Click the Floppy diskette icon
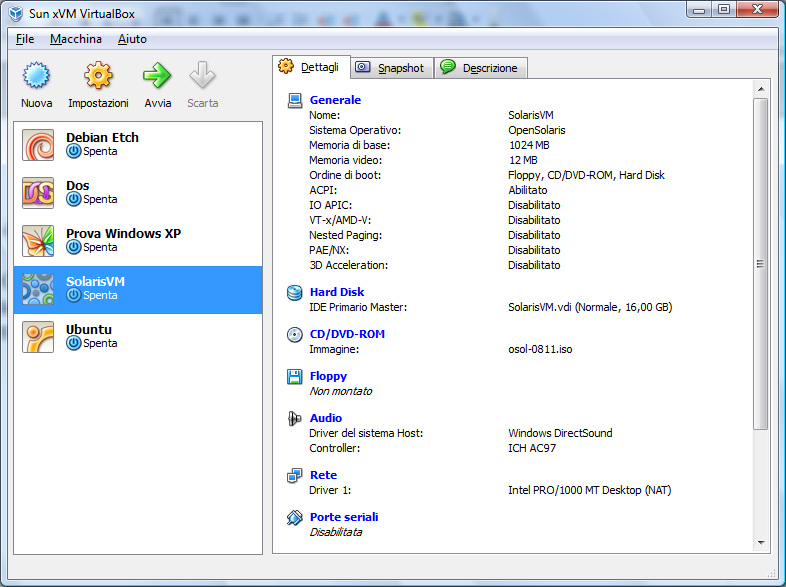 click(295, 376)
